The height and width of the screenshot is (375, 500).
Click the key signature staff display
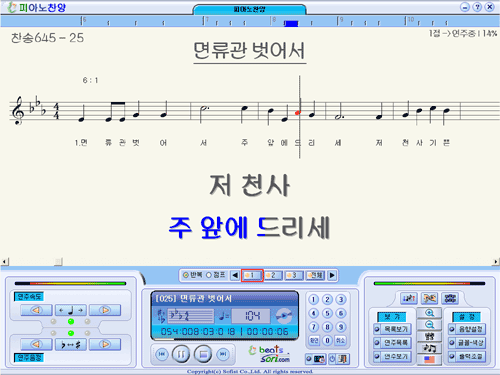coord(191,315)
